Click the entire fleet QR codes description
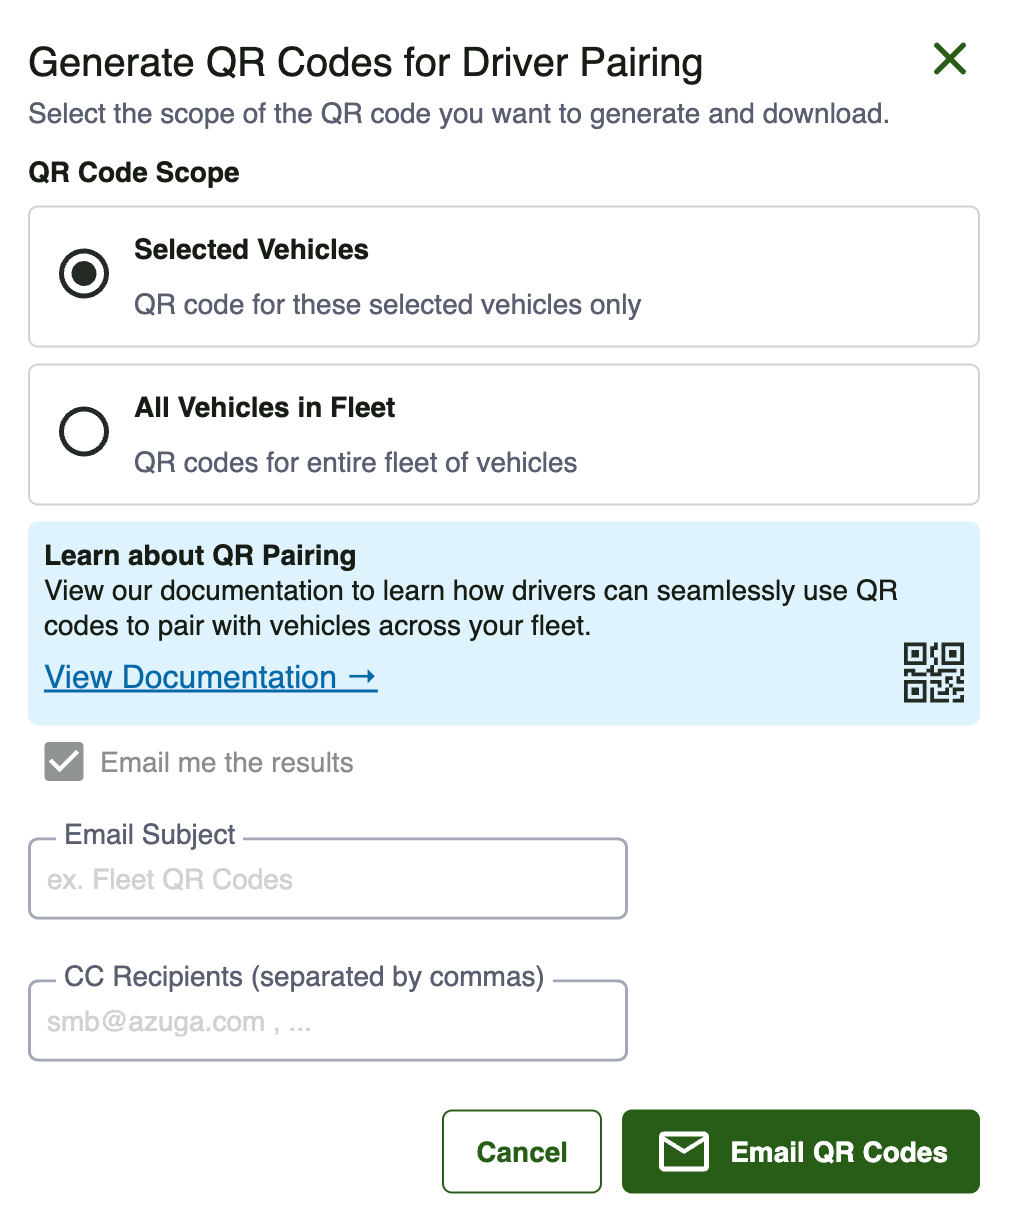 click(356, 463)
